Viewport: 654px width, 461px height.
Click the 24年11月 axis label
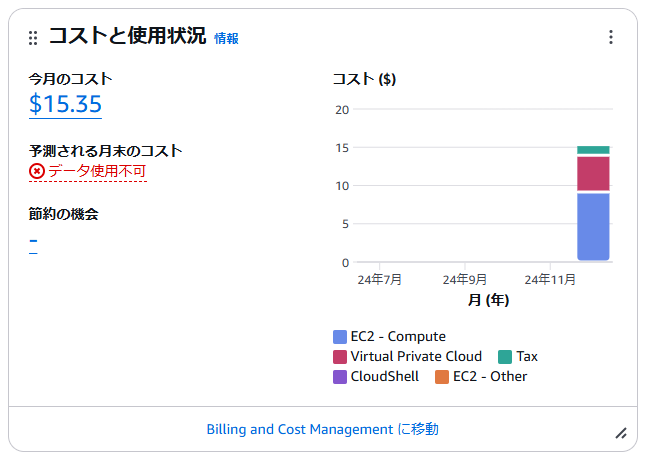(x=550, y=280)
